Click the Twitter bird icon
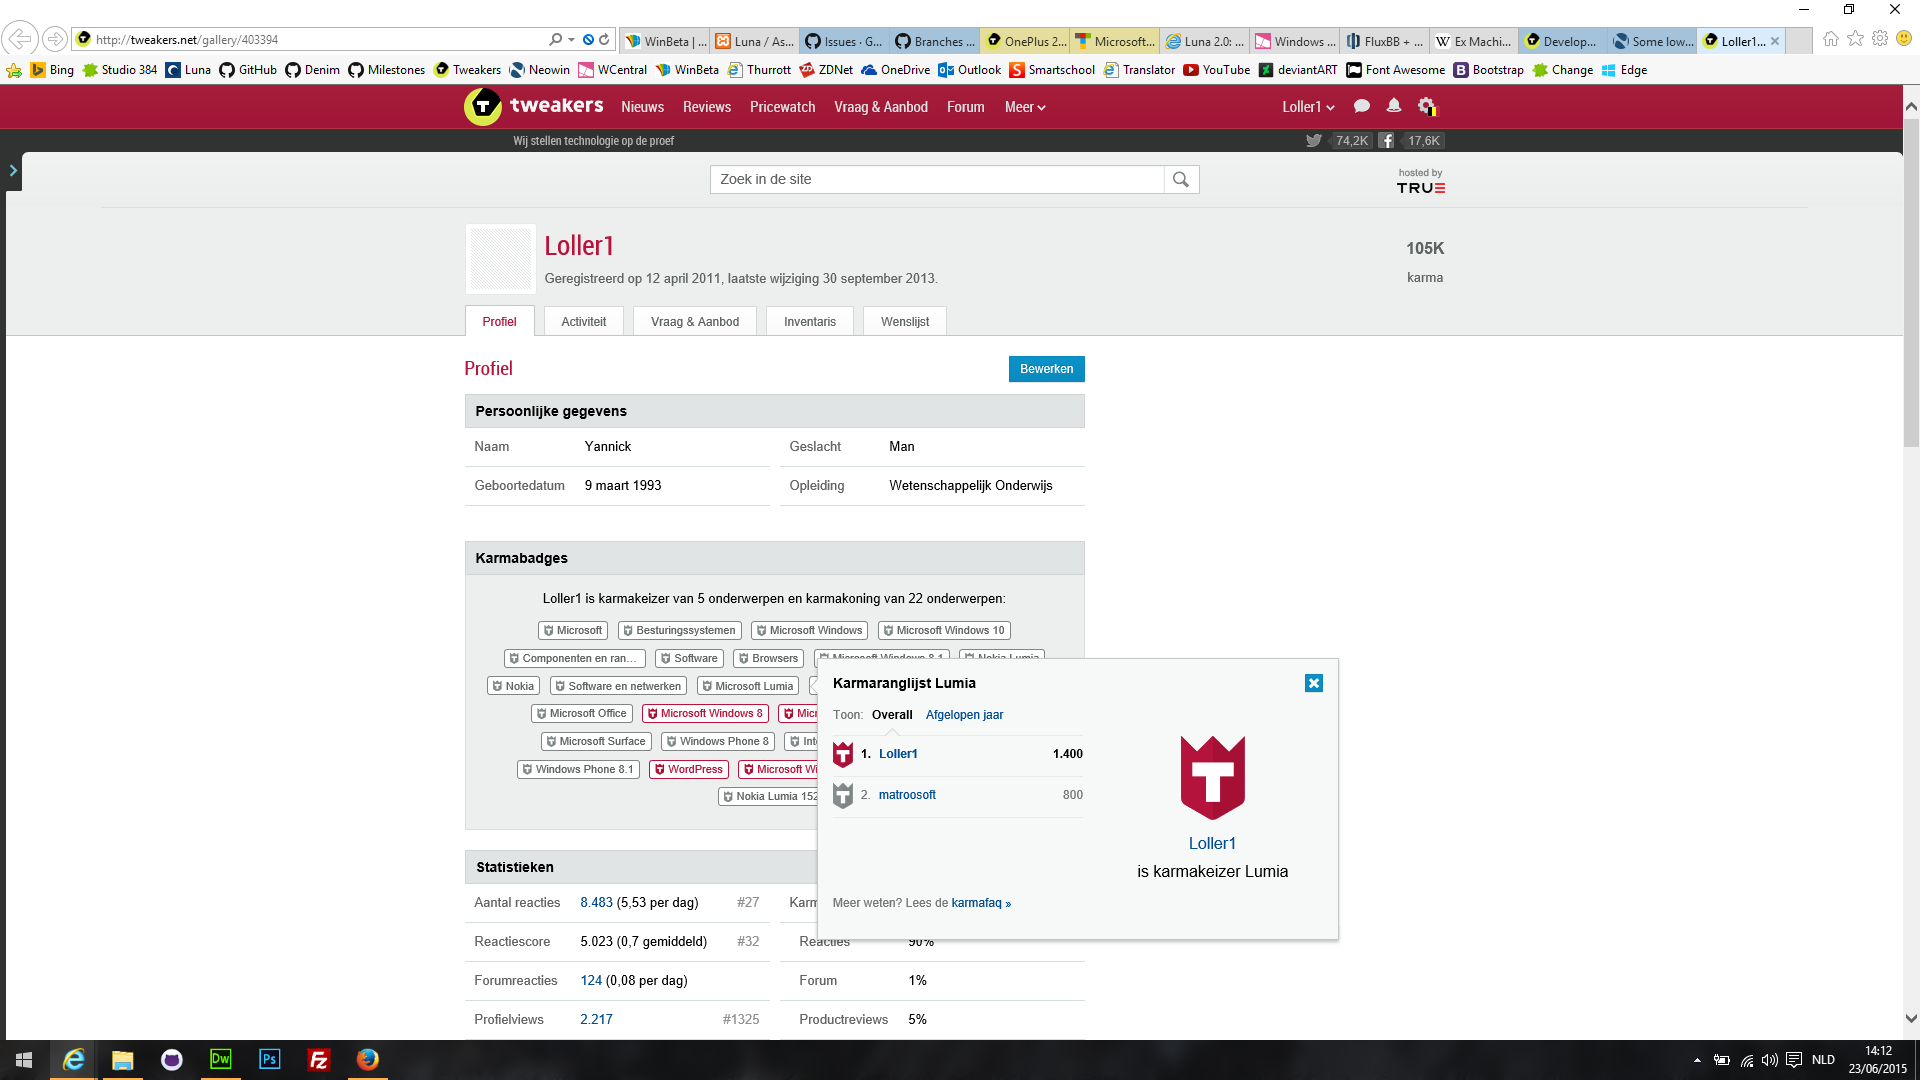The width and height of the screenshot is (1920, 1080). pyautogui.click(x=1313, y=141)
